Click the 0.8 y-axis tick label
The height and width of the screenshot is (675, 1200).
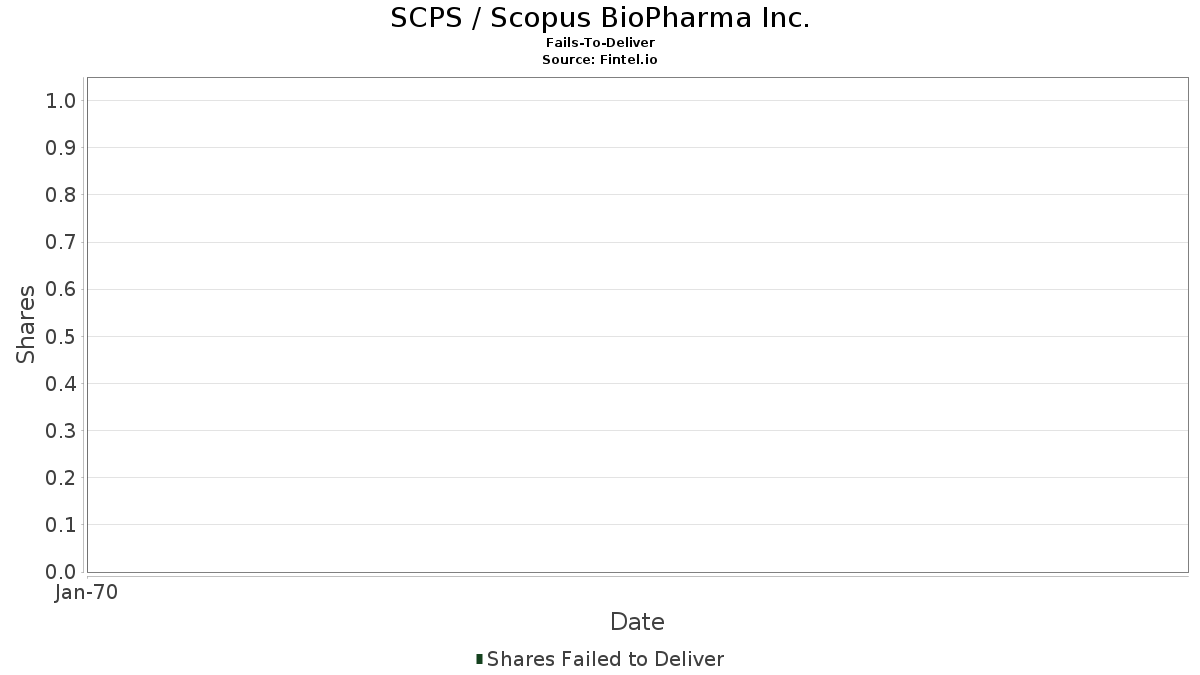[x=61, y=195]
